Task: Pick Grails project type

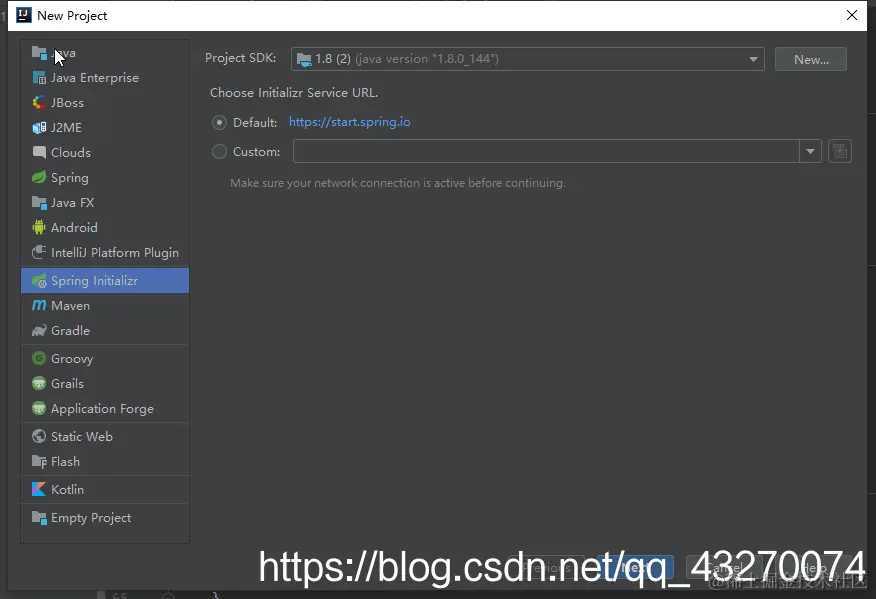Action: tap(105, 383)
